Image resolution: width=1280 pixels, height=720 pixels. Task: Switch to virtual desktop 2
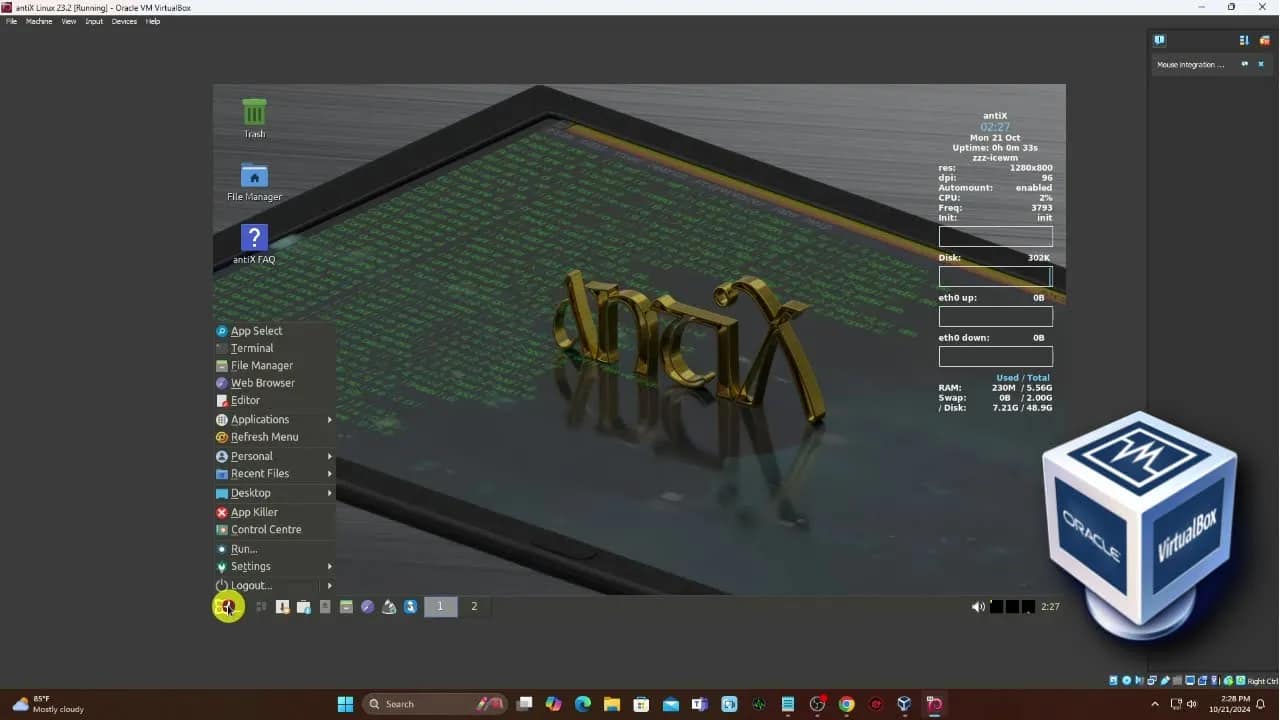(474, 606)
